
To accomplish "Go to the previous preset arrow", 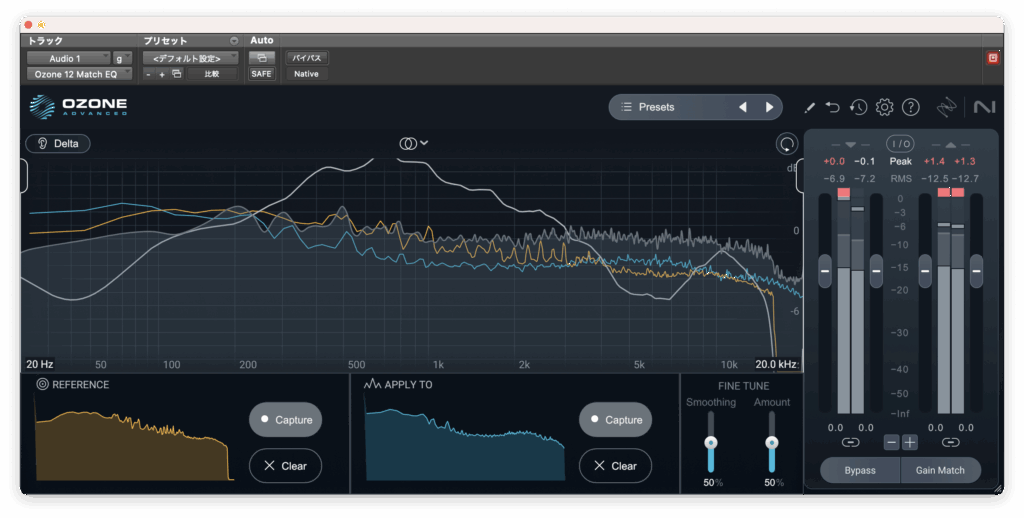I will coord(742,107).
